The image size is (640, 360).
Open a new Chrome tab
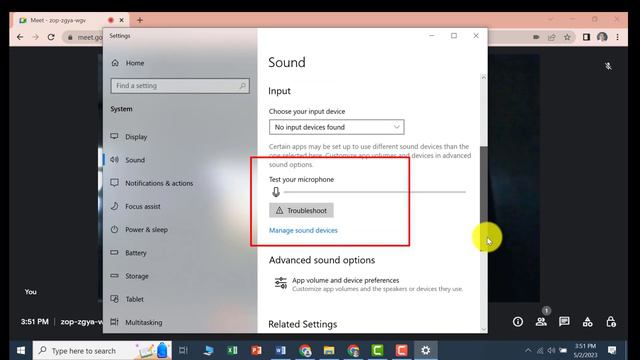tap(140, 20)
